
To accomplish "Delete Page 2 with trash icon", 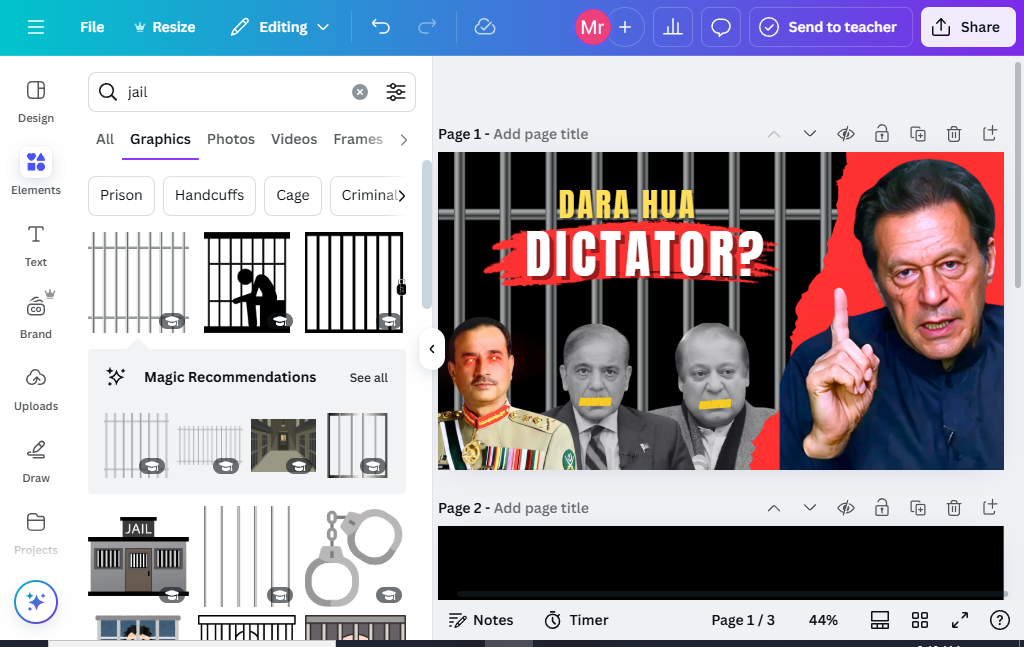I will [953, 508].
